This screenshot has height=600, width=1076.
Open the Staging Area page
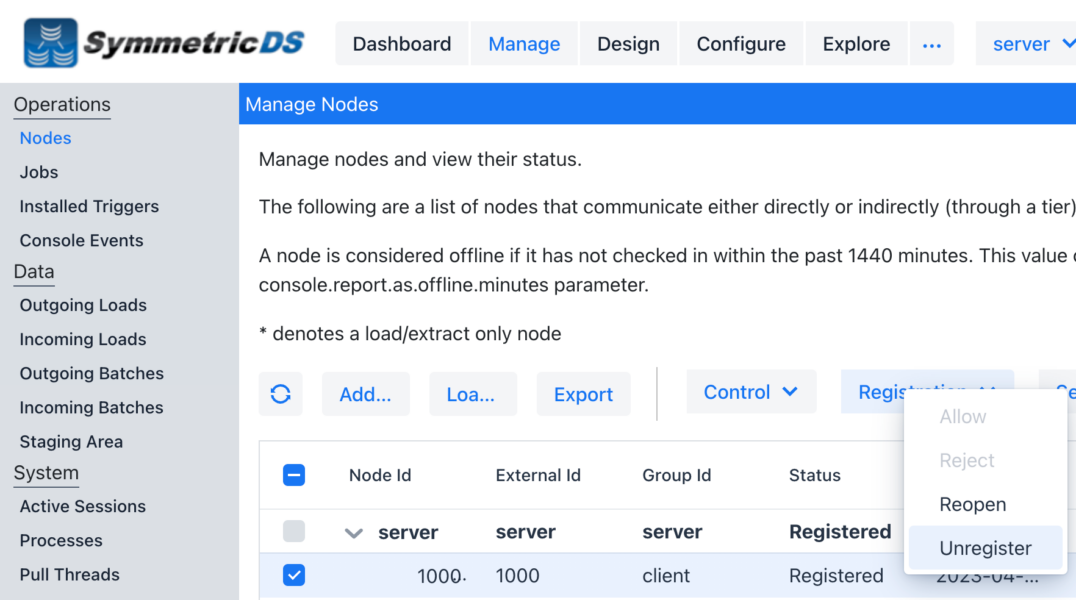[x=71, y=441]
